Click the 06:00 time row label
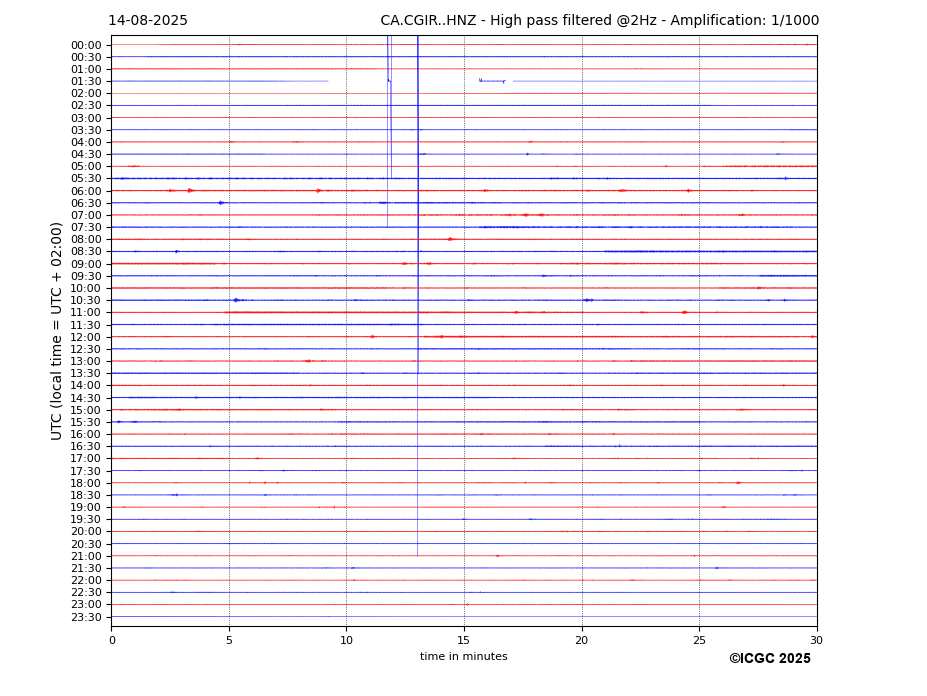927x696 pixels. click(86, 191)
